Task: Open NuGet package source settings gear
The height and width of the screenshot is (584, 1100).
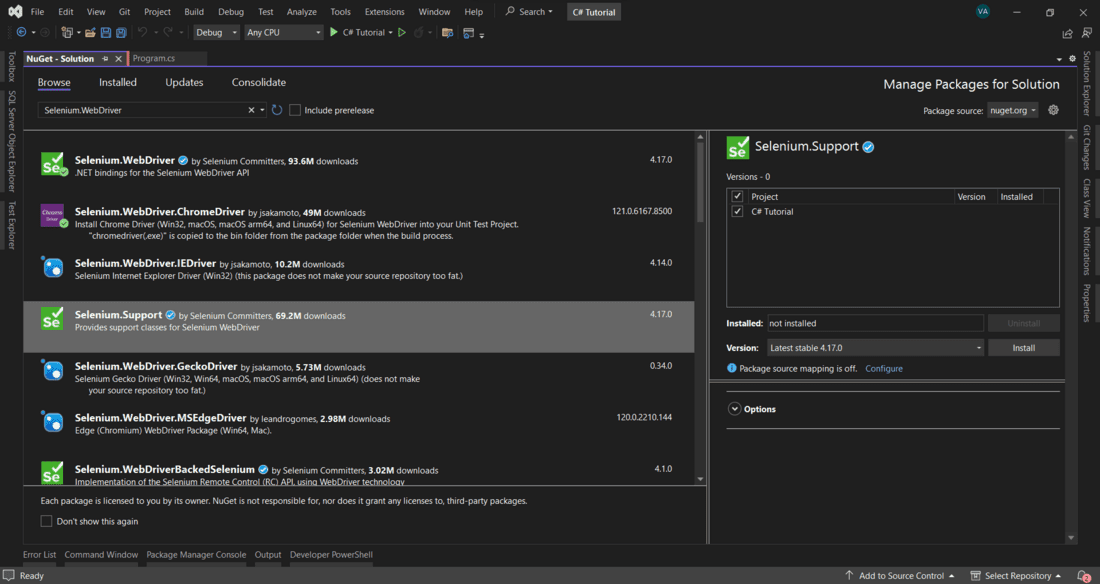Action: [x=1053, y=110]
